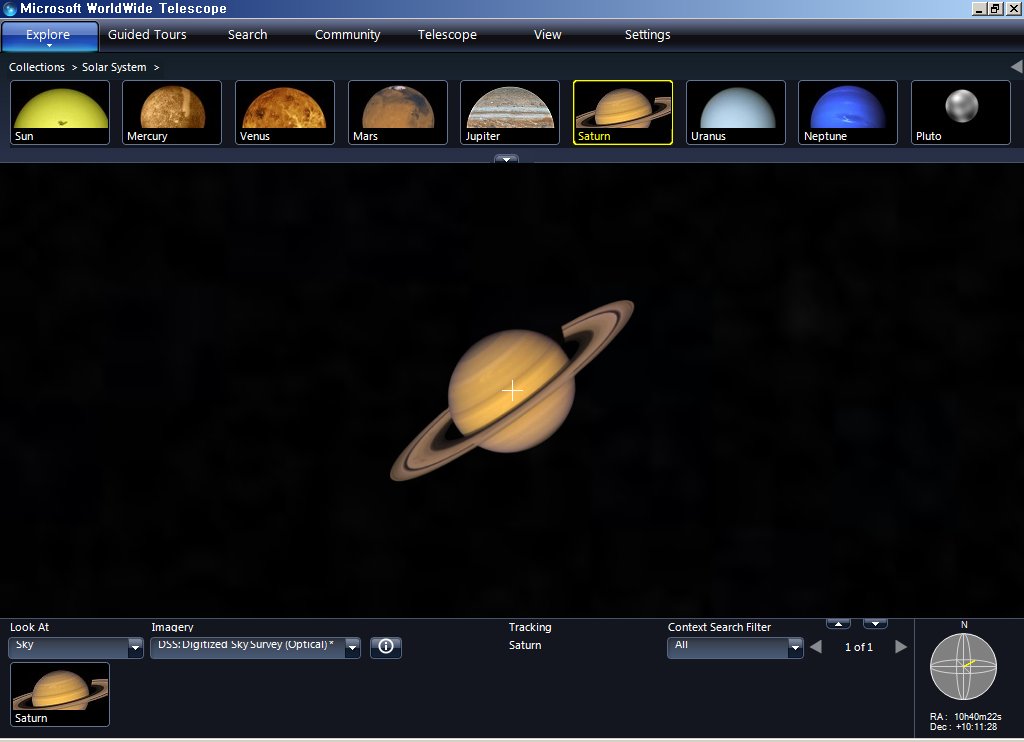The image size is (1024, 742).
Task: Open the Community tab
Action: [347, 35]
